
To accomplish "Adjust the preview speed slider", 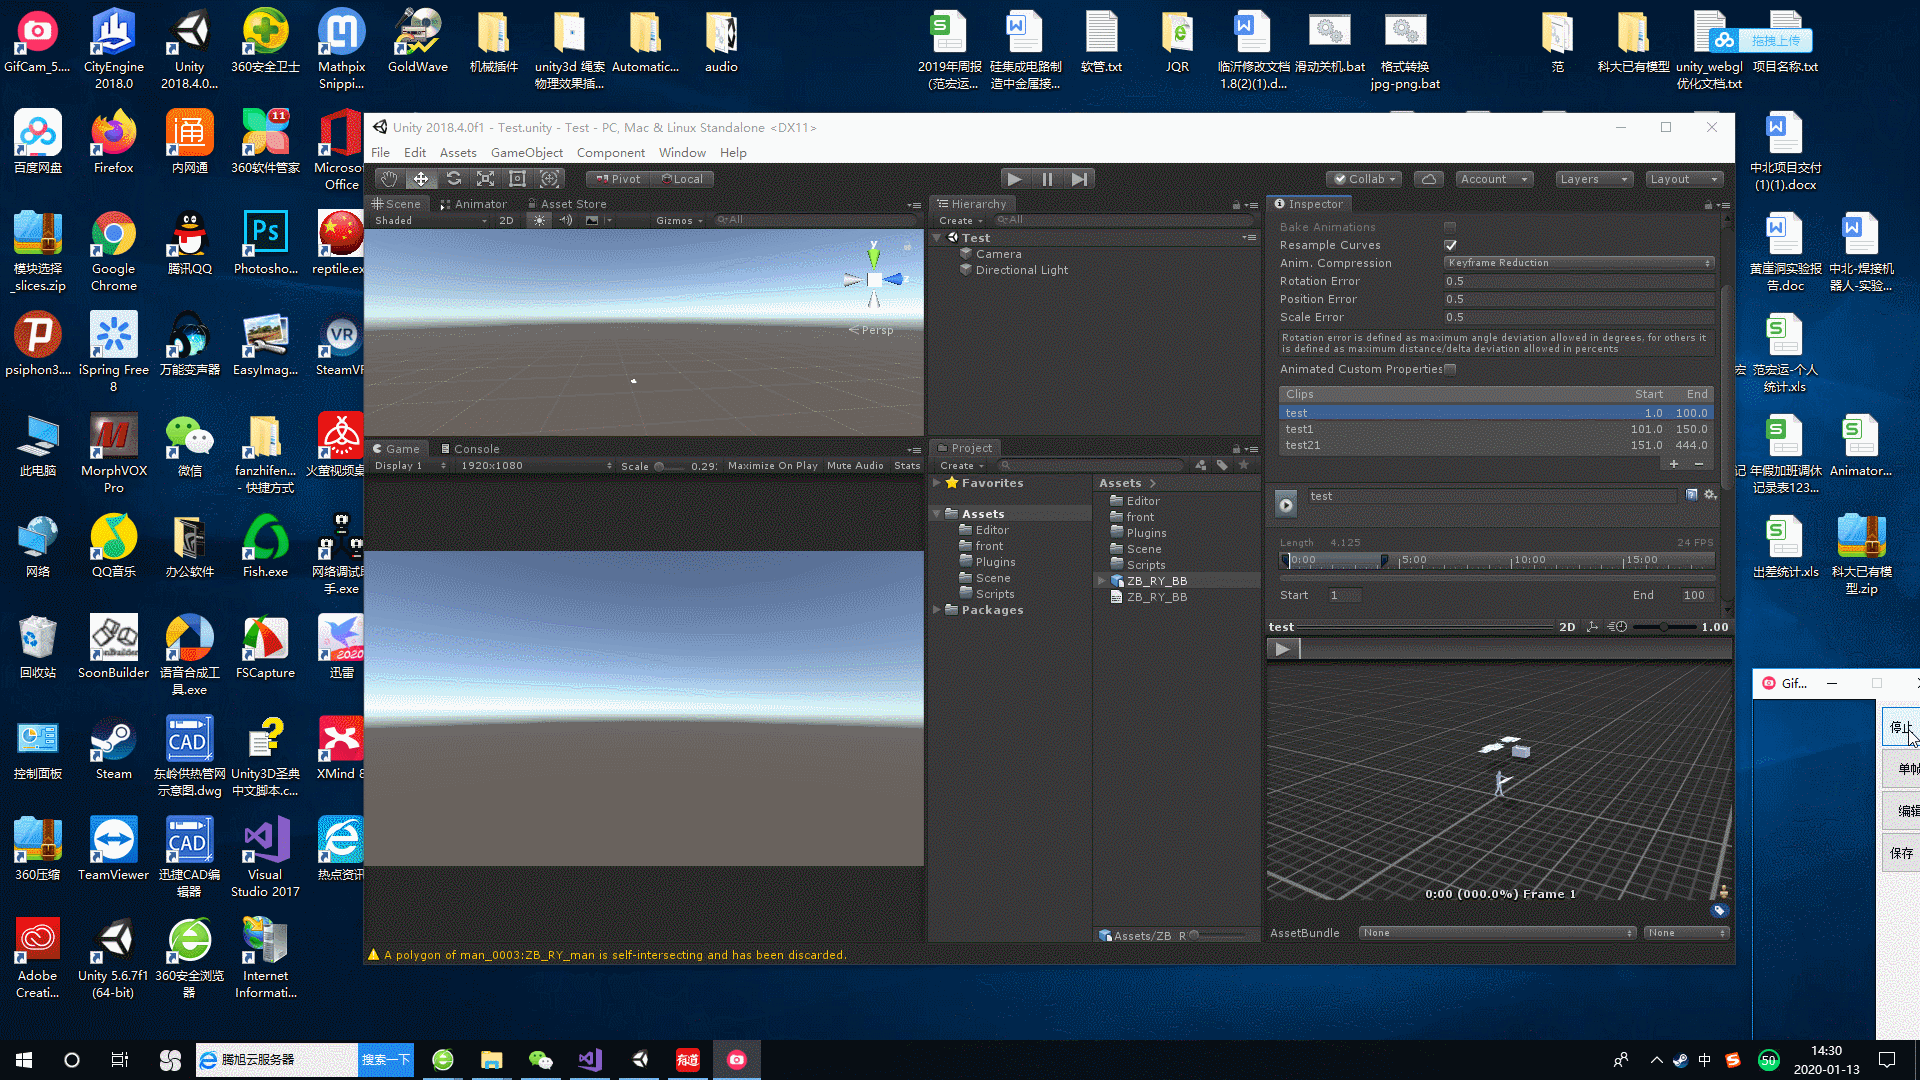I will point(1663,627).
